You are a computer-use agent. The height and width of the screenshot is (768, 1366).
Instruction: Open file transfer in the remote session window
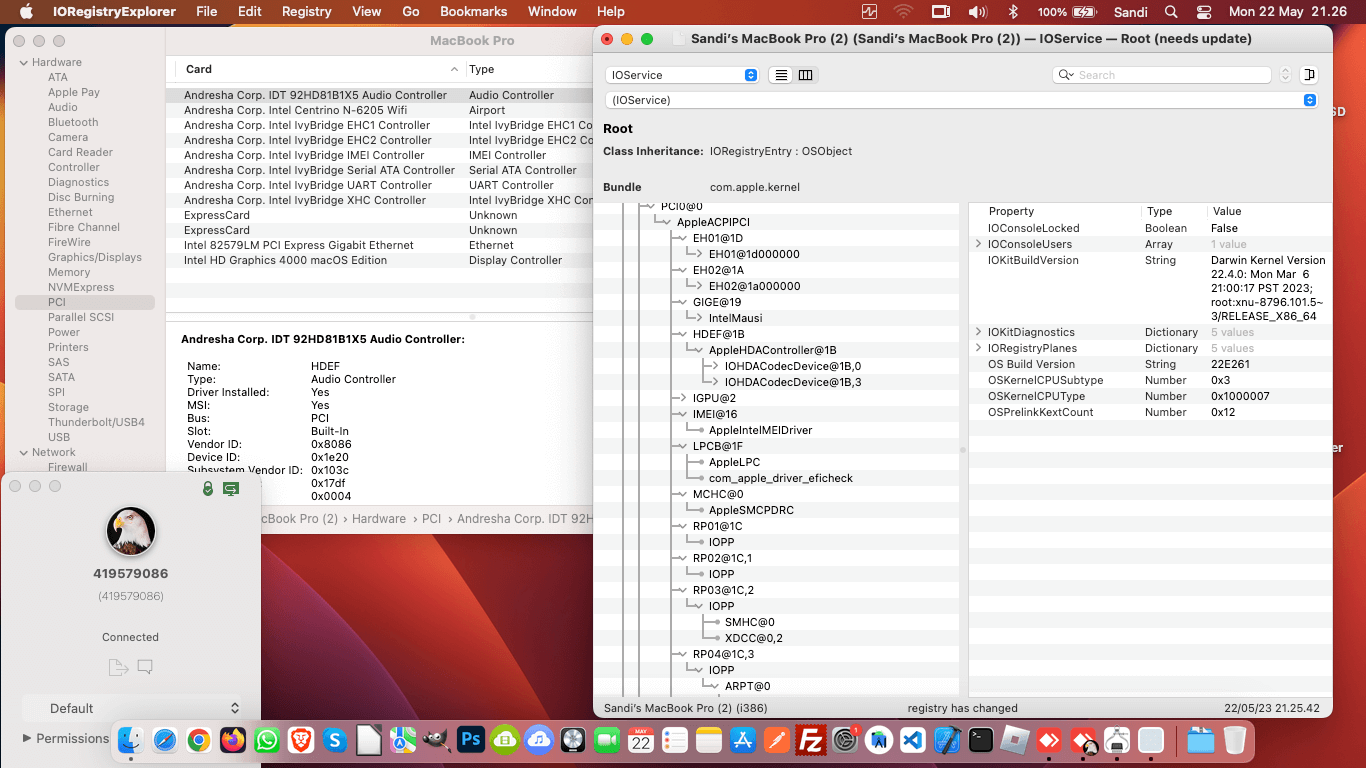pos(117,667)
